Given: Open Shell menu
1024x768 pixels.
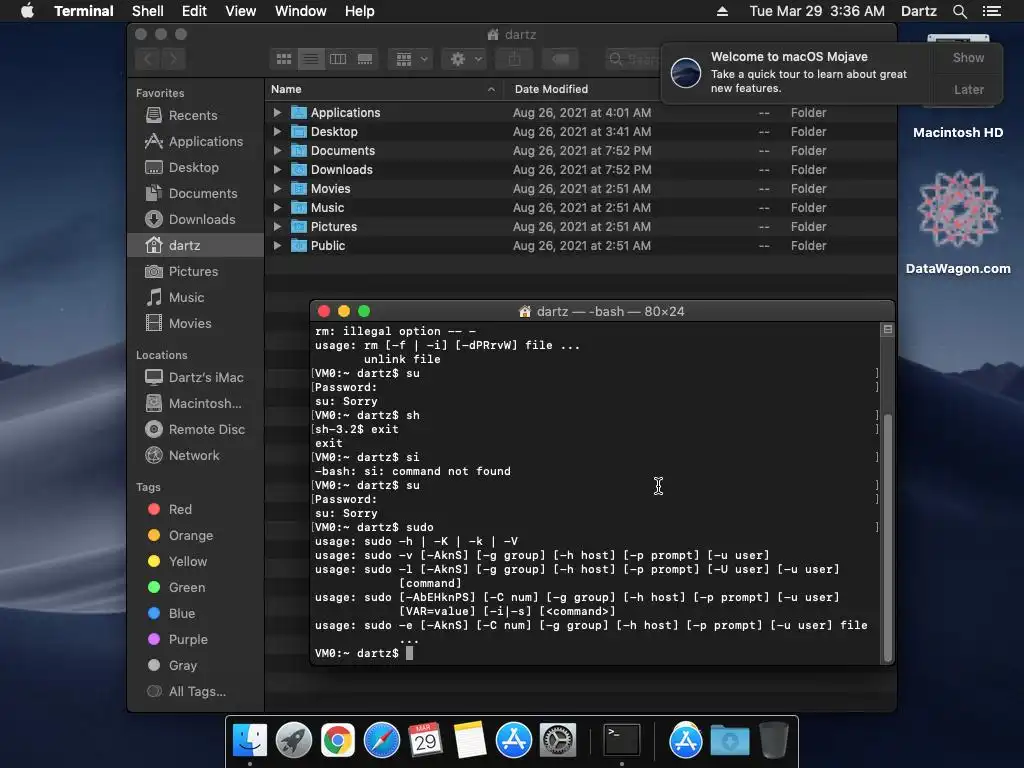Looking at the screenshot, I should (x=148, y=11).
